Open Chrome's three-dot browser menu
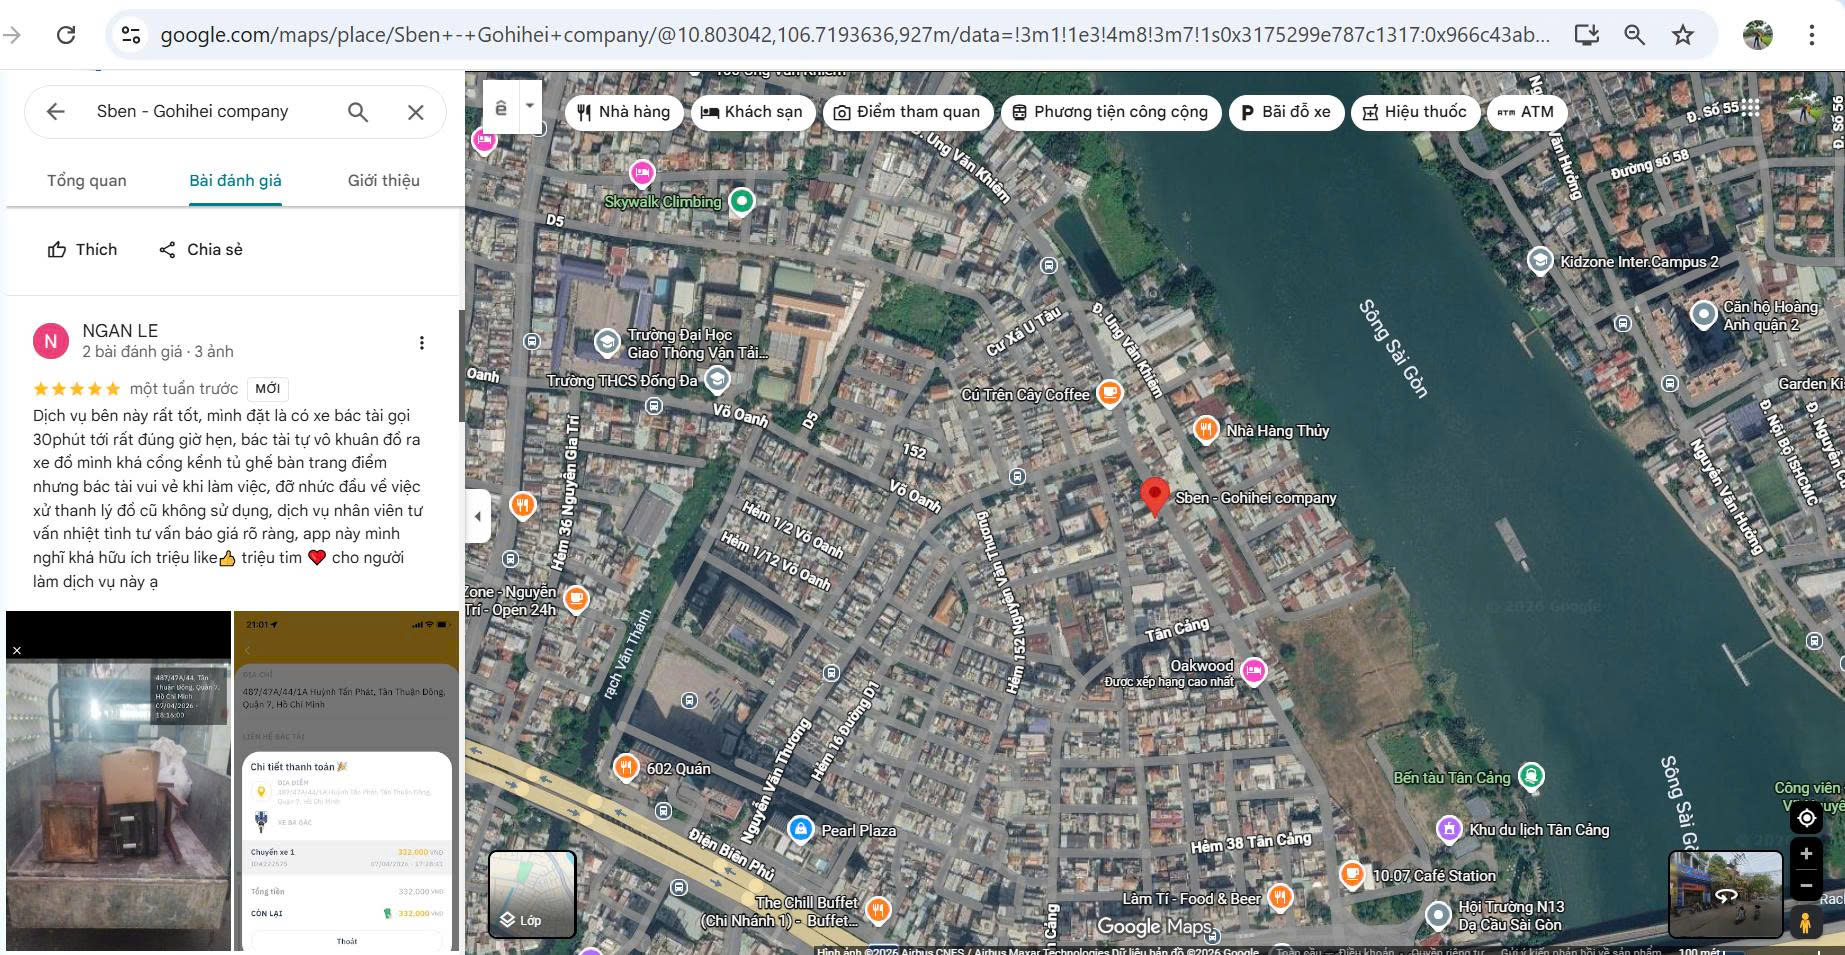The width and height of the screenshot is (1845, 955). point(1811,35)
